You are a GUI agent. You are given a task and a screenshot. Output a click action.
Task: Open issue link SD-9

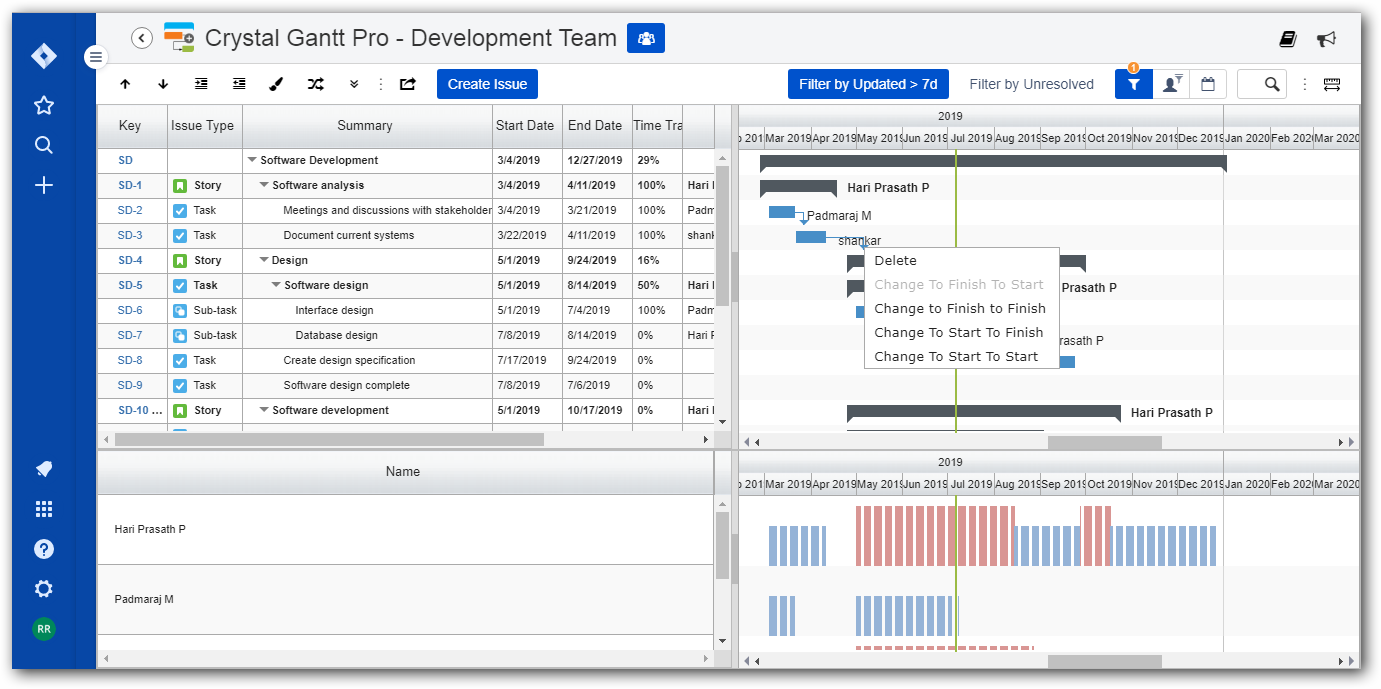130,385
